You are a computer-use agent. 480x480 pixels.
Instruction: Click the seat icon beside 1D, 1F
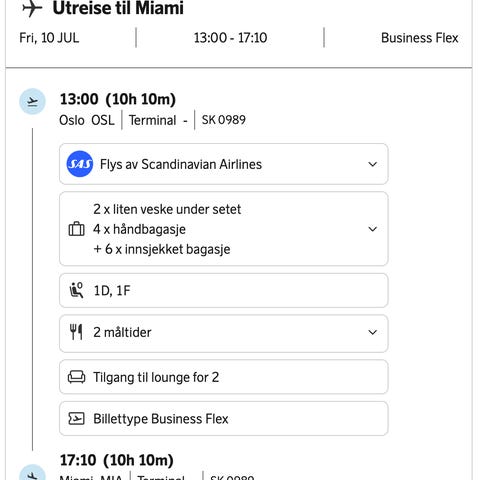coord(76,290)
